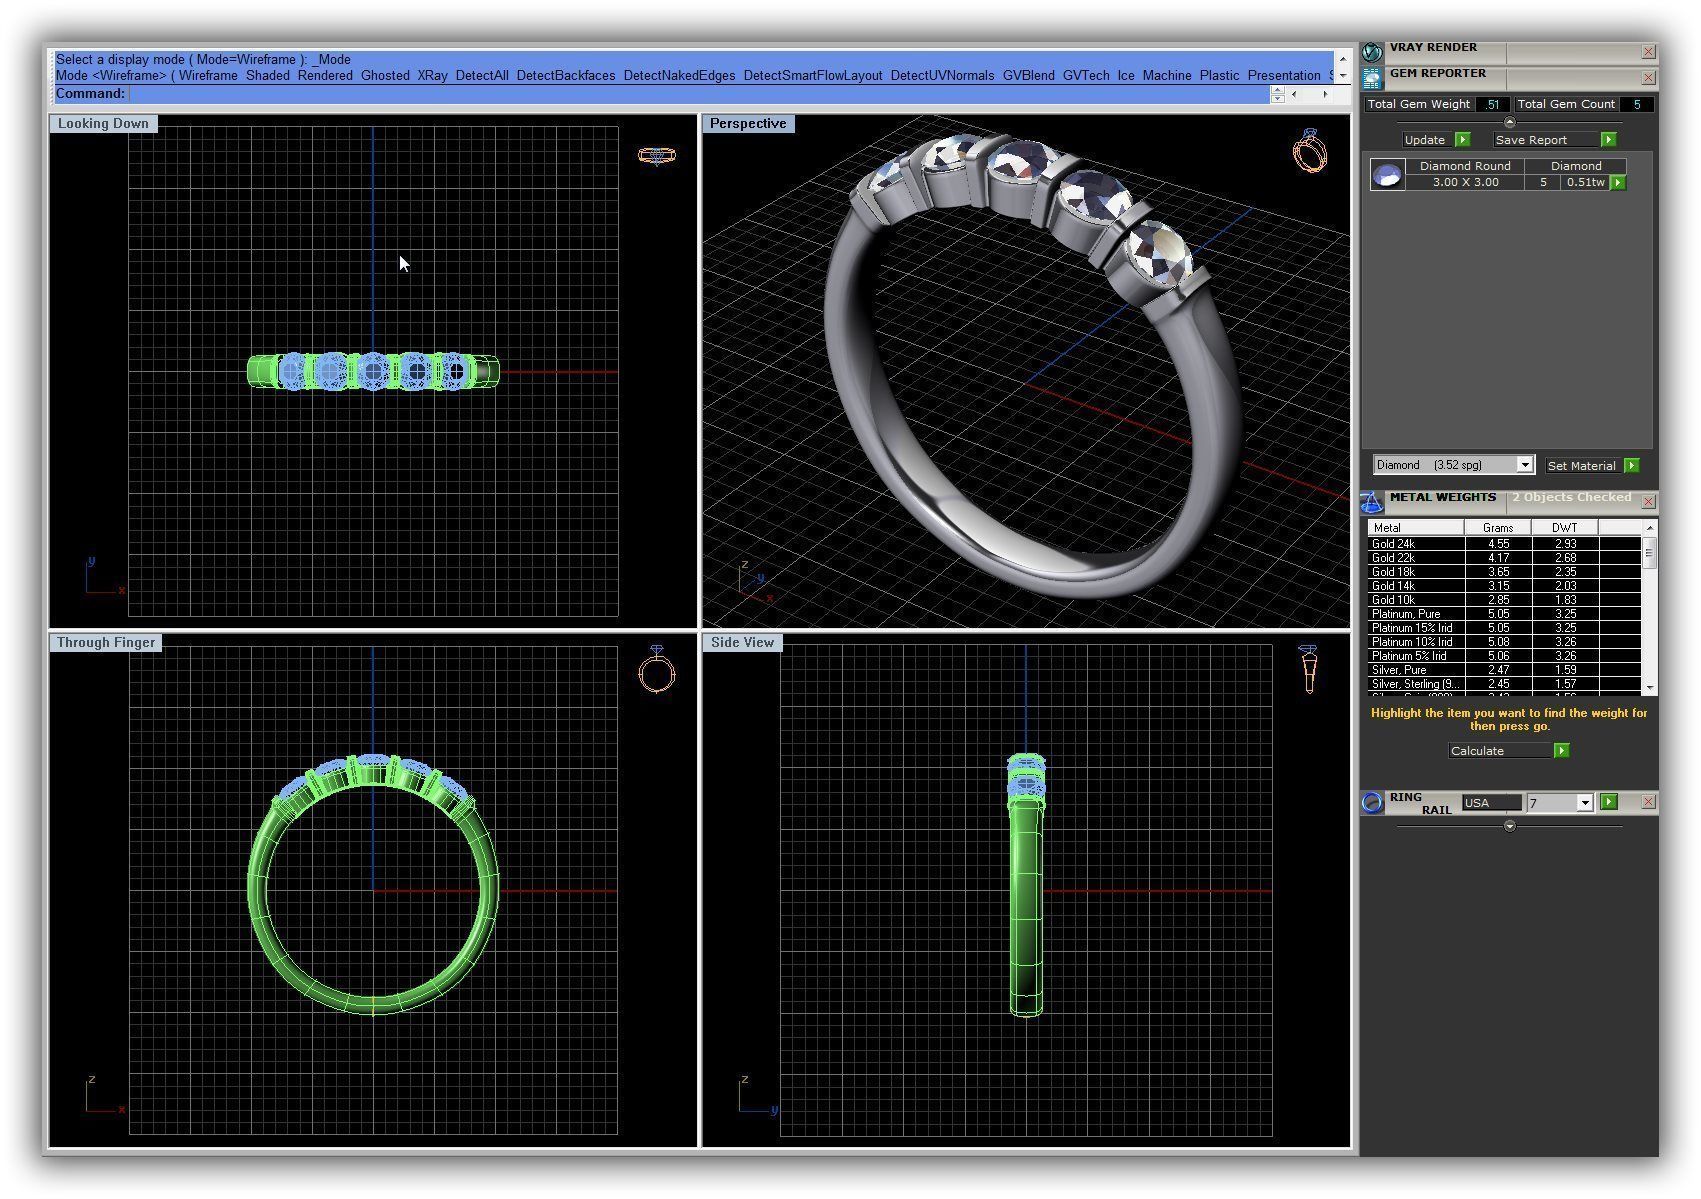This screenshot has width=1701, height=1199.
Task: Click the Diamond Round gem thumbnail
Action: 1387,175
